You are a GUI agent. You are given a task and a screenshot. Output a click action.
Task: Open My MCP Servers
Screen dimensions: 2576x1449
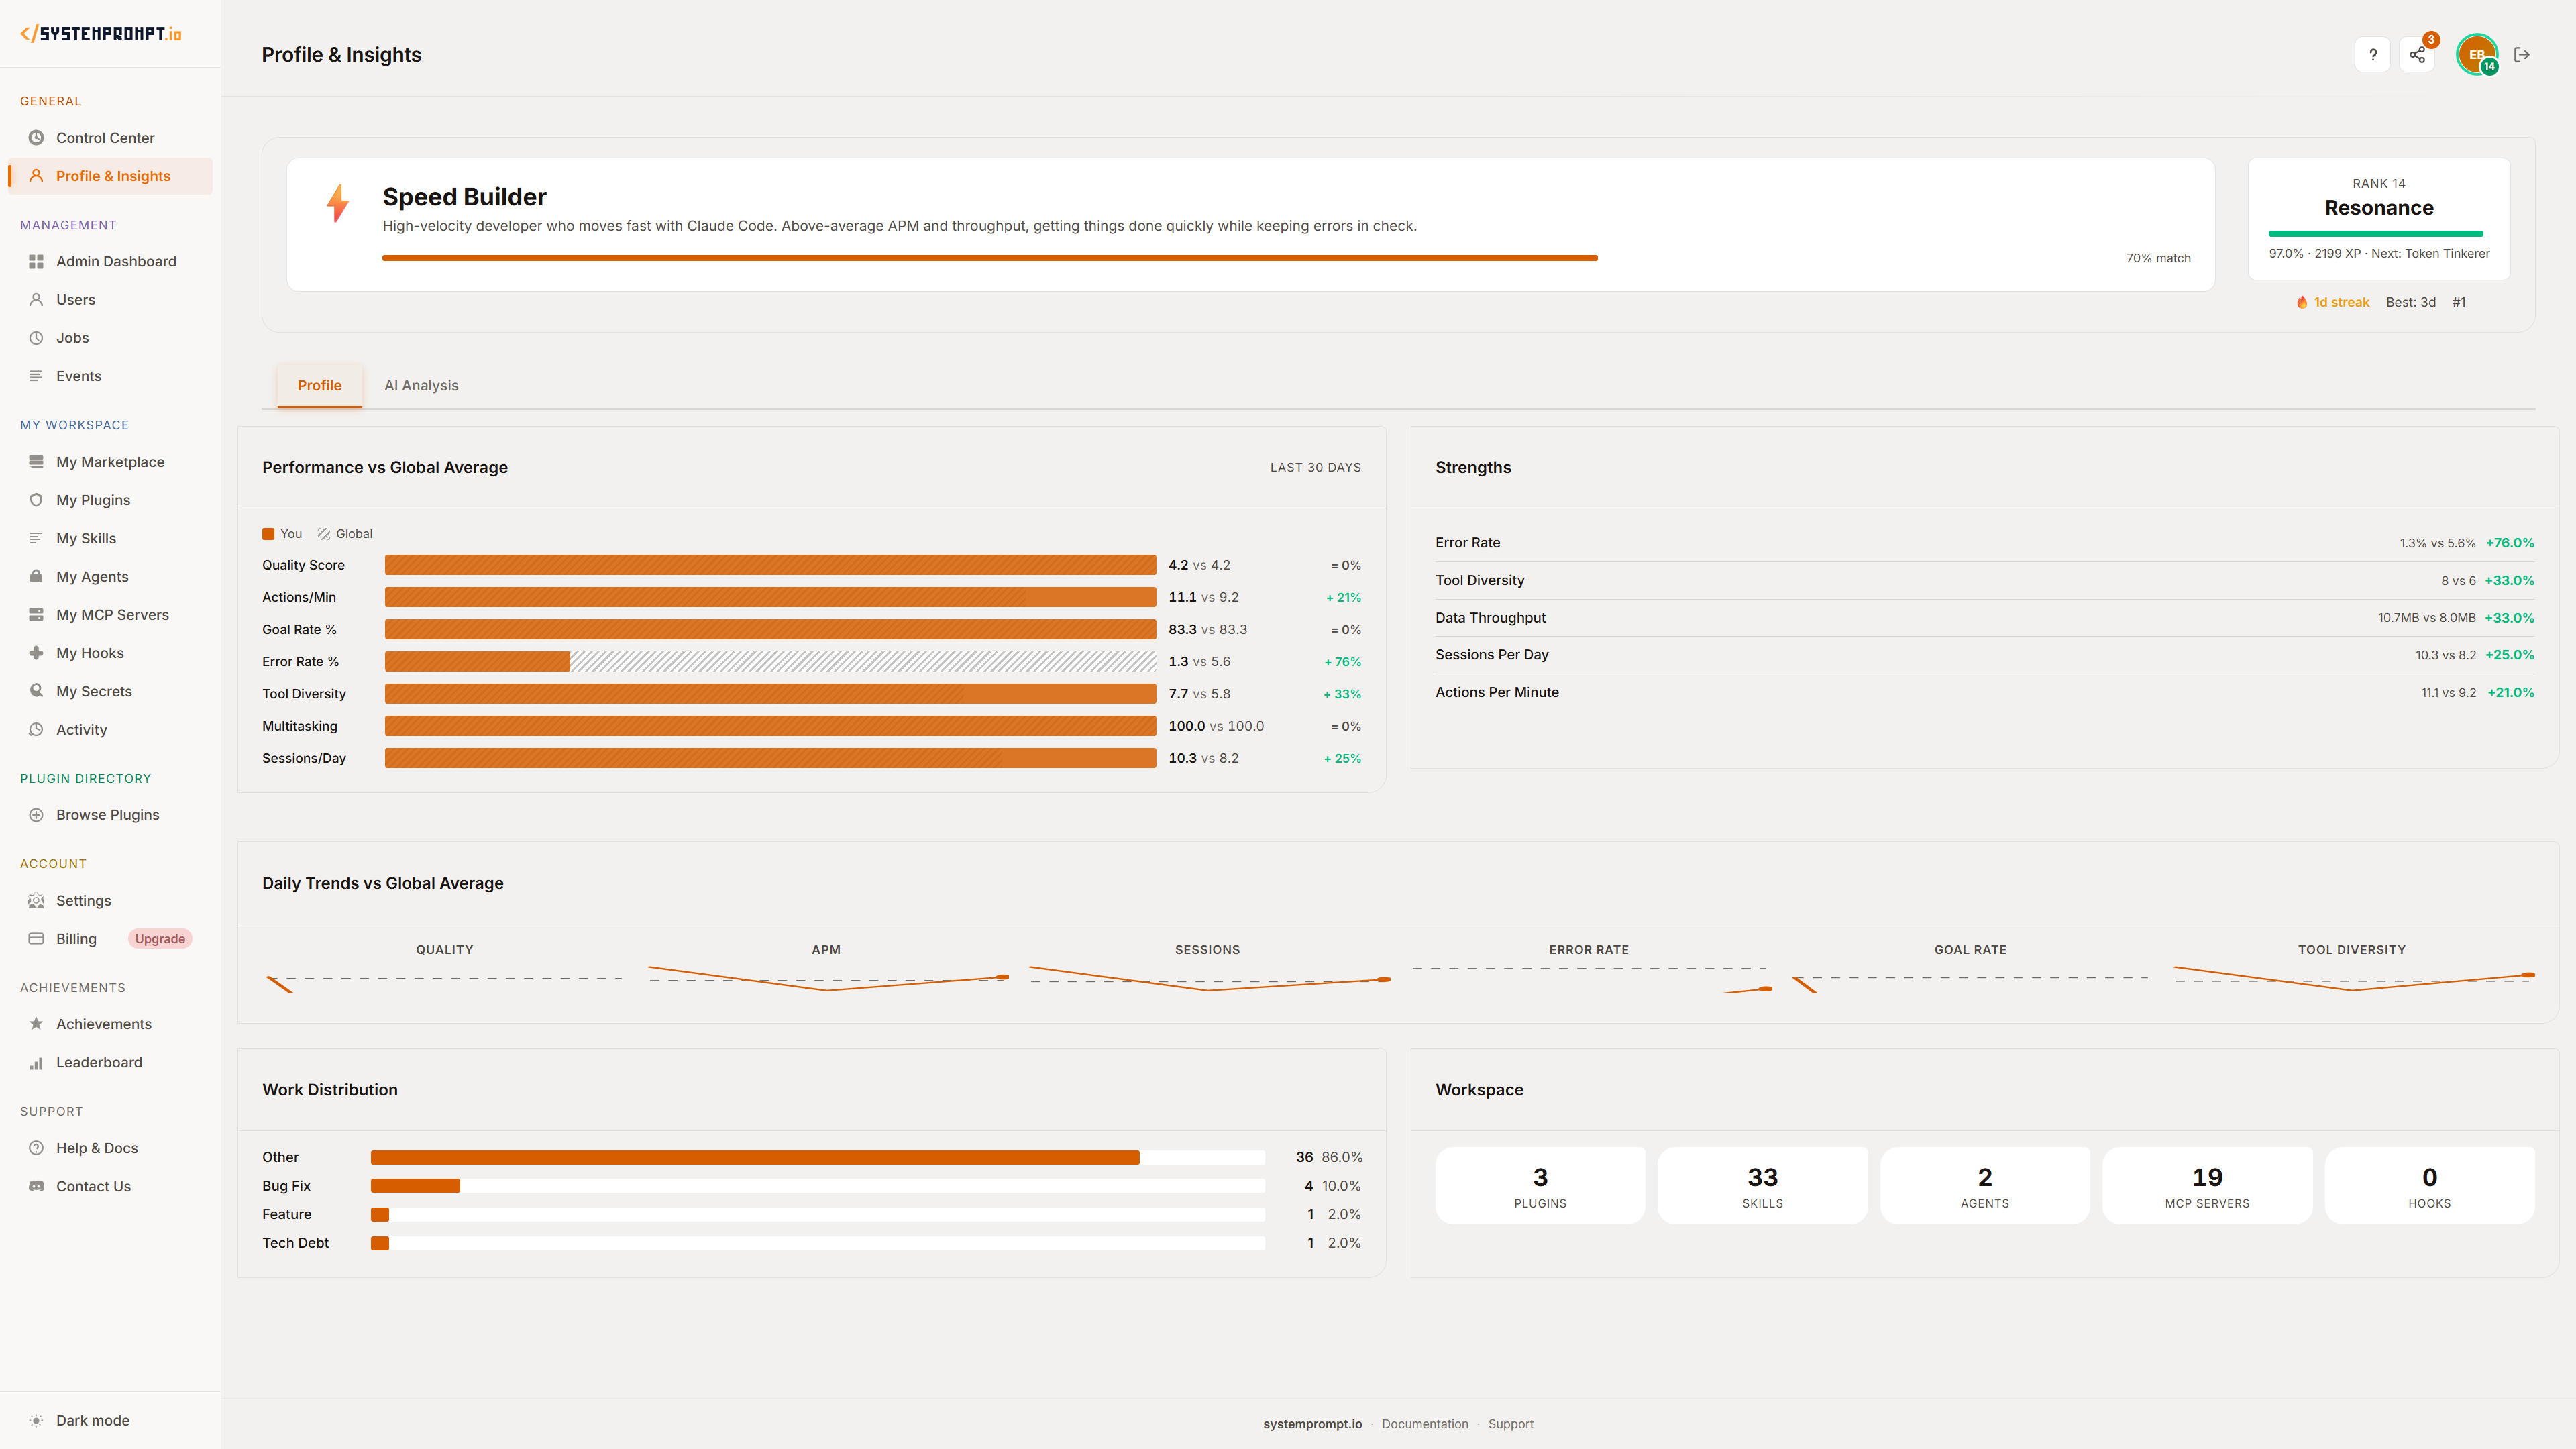[111, 614]
